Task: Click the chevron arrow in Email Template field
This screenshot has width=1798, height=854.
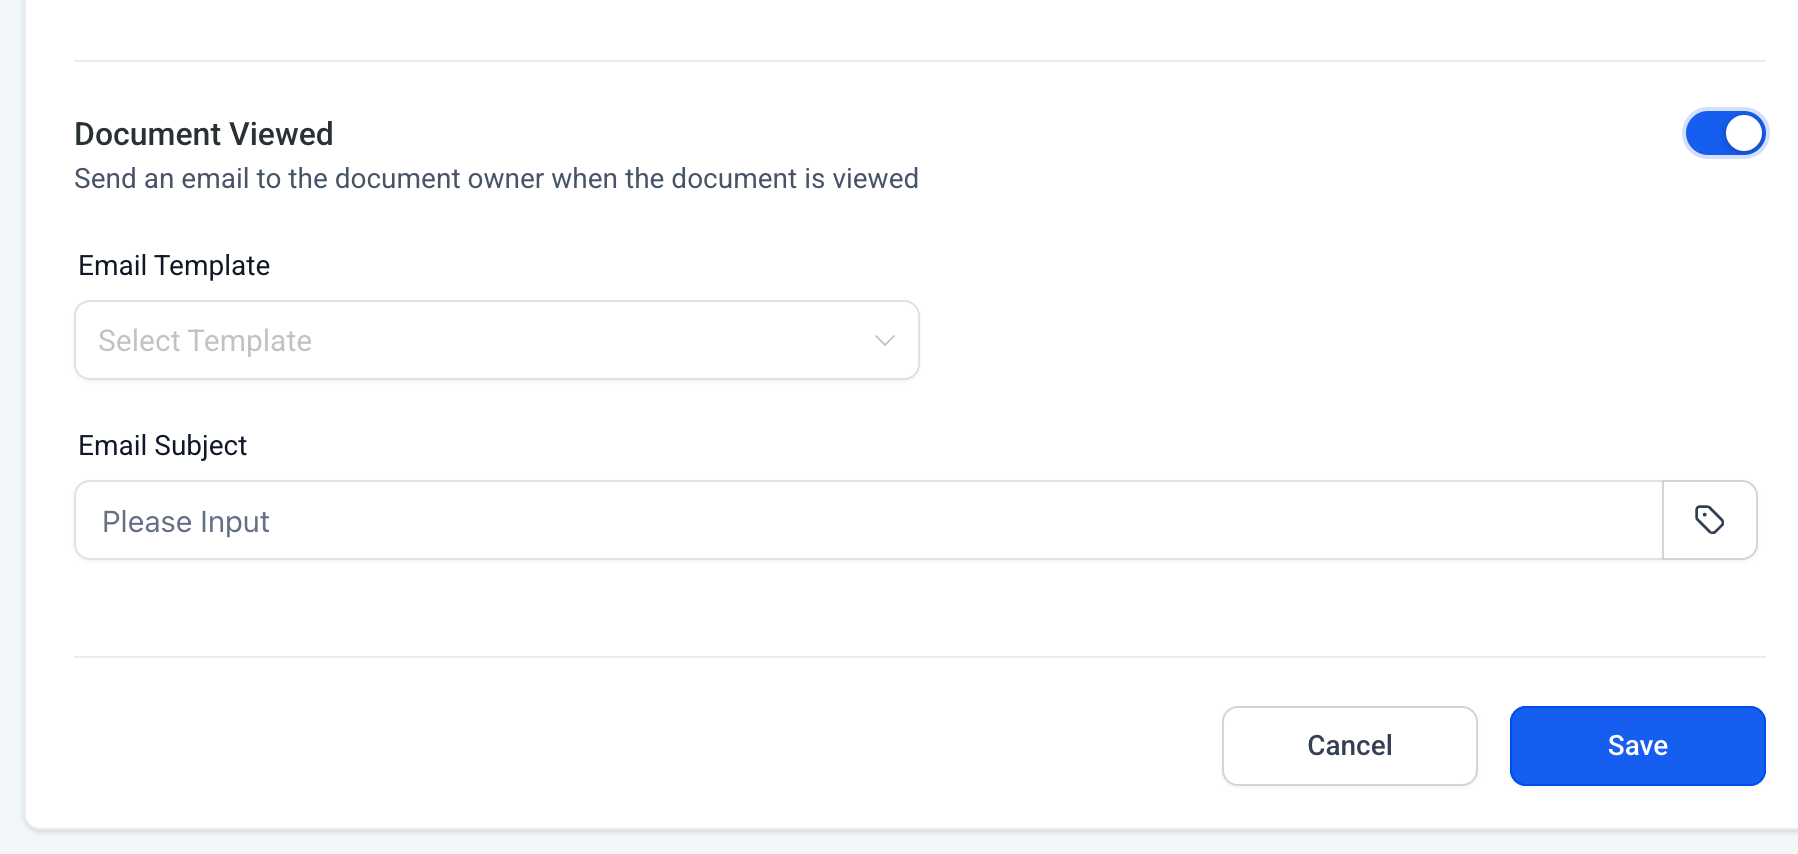Action: pyautogui.click(x=884, y=340)
